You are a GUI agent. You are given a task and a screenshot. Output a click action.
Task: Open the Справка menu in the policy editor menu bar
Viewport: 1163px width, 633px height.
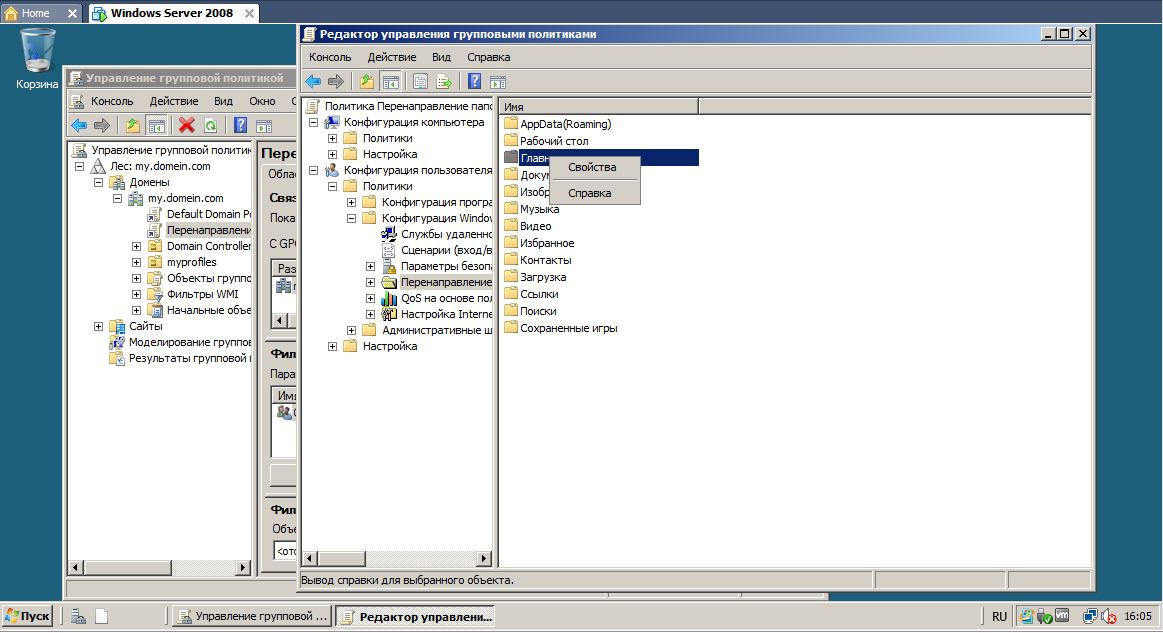point(488,57)
